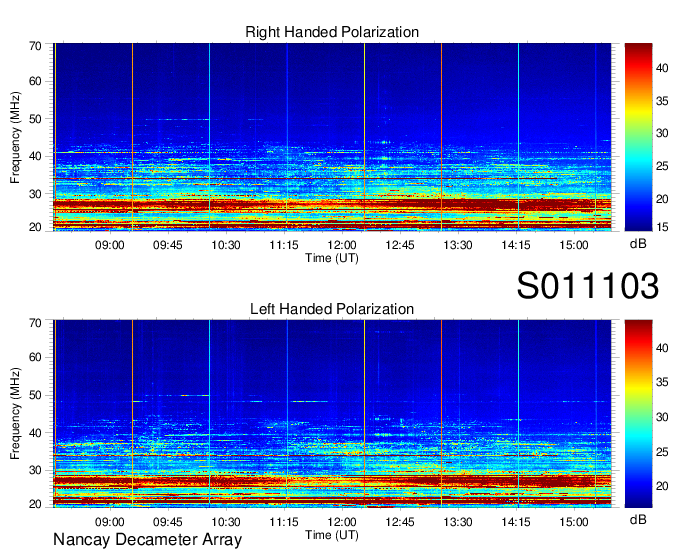This screenshot has width=680, height=552.
Task: Click "12:00" tick on Left Handed time axis
Action: tap(342, 522)
